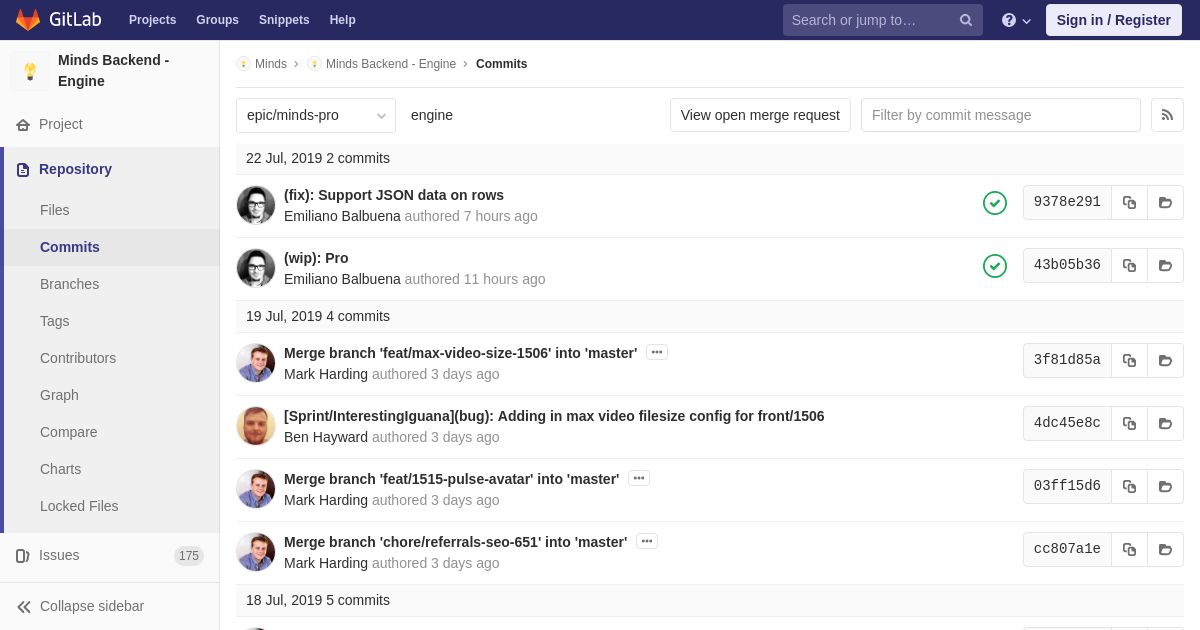Select Graph in the sidebar
Image resolution: width=1200 pixels, height=630 pixels.
tap(59, 395)
